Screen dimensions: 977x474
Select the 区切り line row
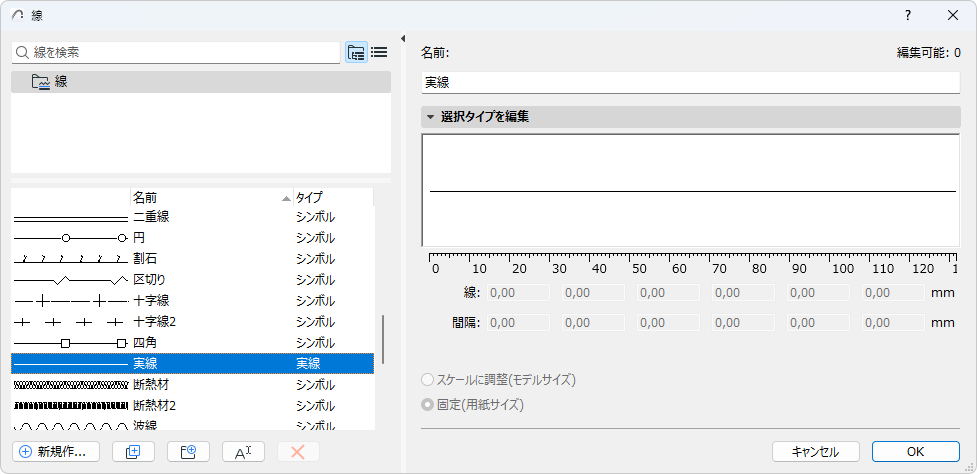pos(193,280)
